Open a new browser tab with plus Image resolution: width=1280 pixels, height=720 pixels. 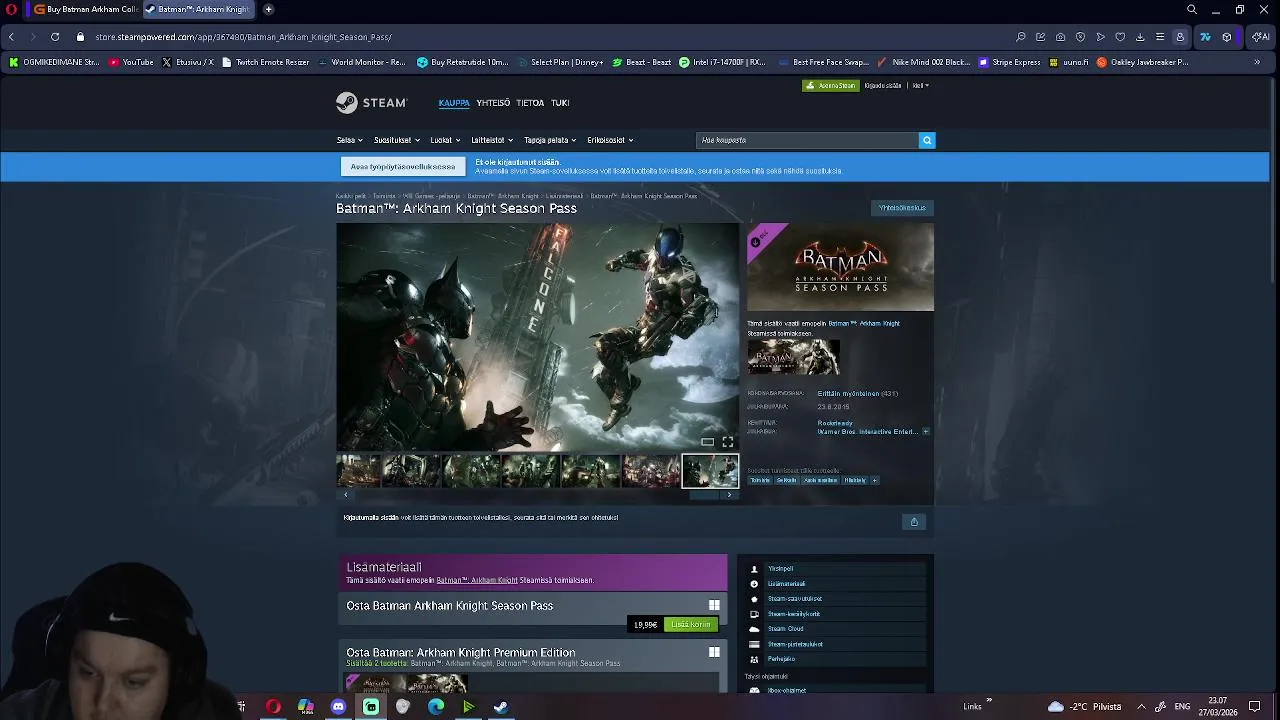point(268,9)
